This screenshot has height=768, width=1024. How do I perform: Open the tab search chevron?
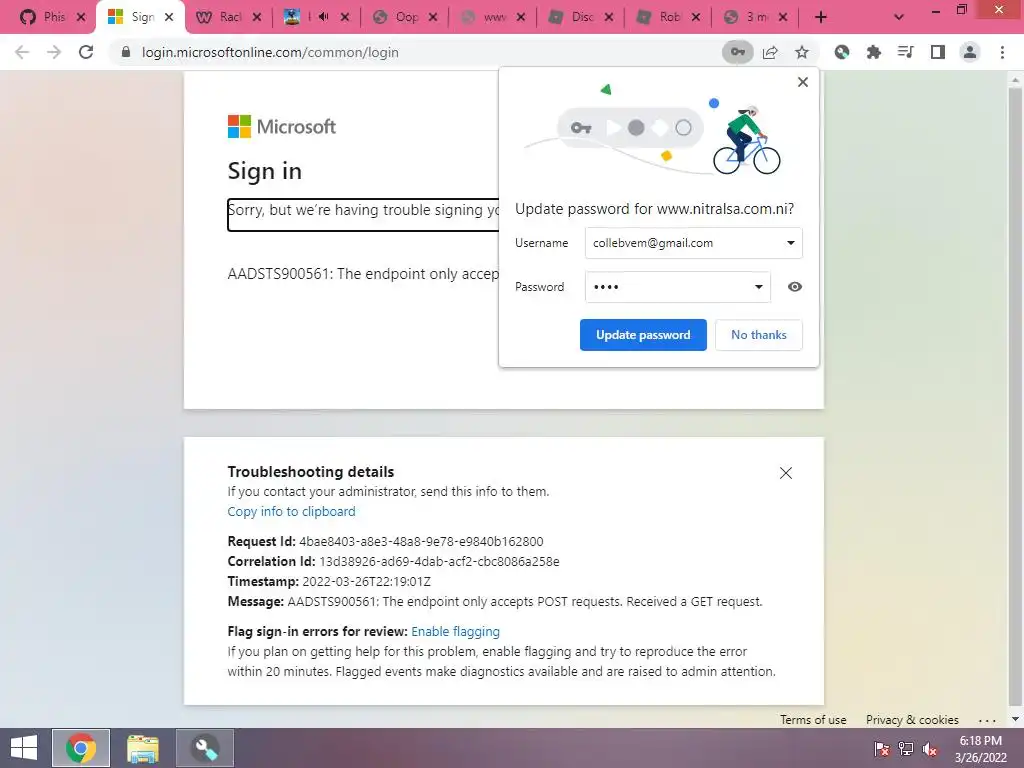click(899, 18)
